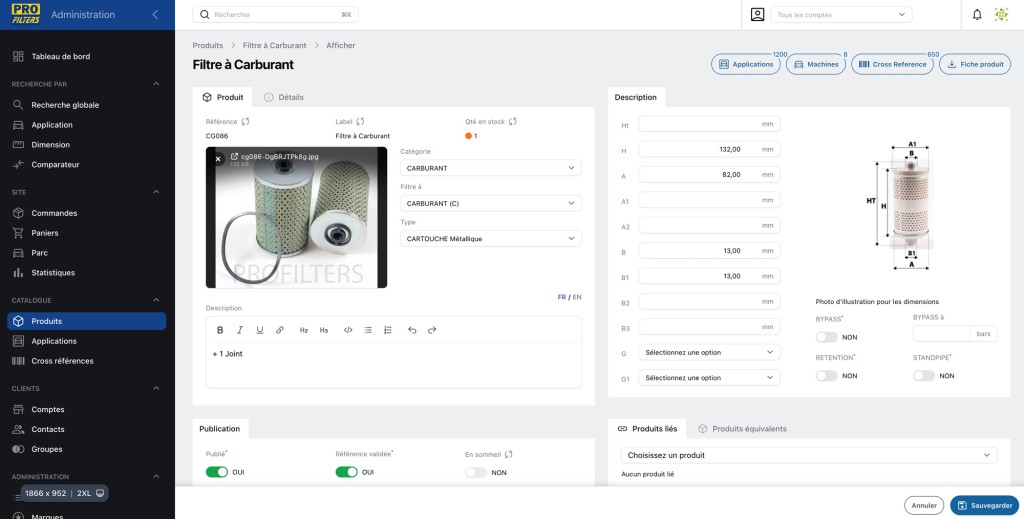This screenshot has height=519, width=1024.
Task: Insert bulleted list in Description editor
Action: click(368, 330)
